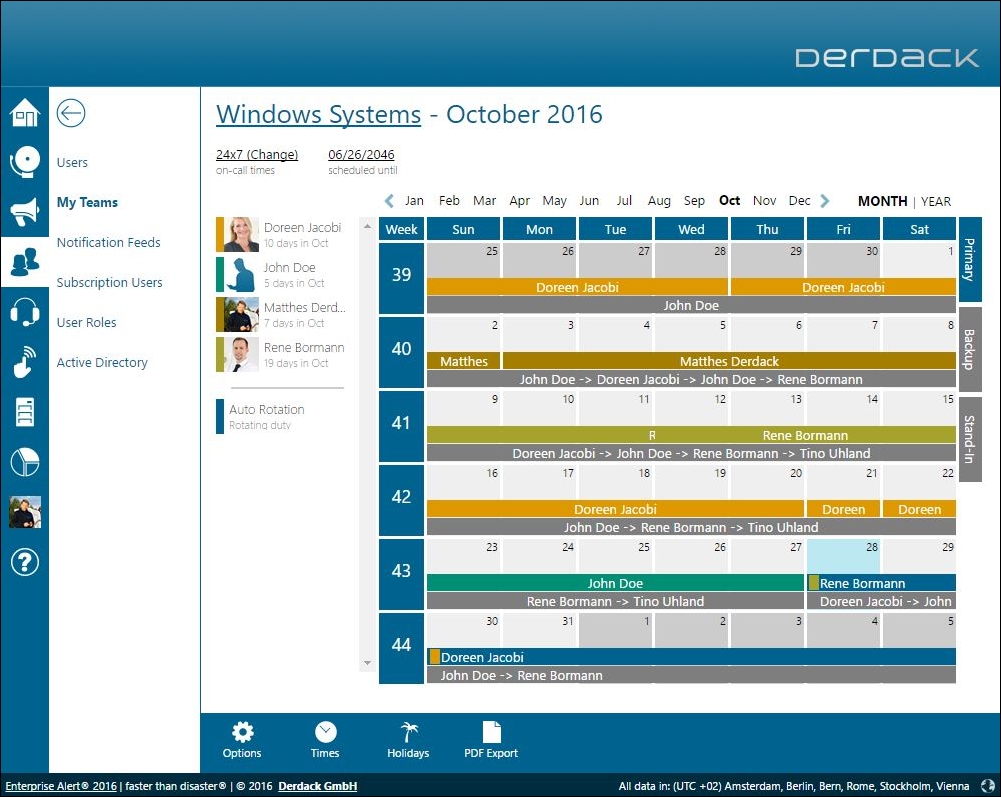
Task: Select Feb in the month bar
Action: tap(449, 201)
